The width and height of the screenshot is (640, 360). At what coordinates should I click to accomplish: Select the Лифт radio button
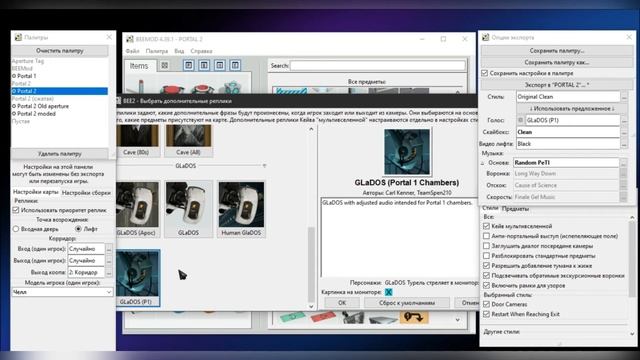click(78, 229)
